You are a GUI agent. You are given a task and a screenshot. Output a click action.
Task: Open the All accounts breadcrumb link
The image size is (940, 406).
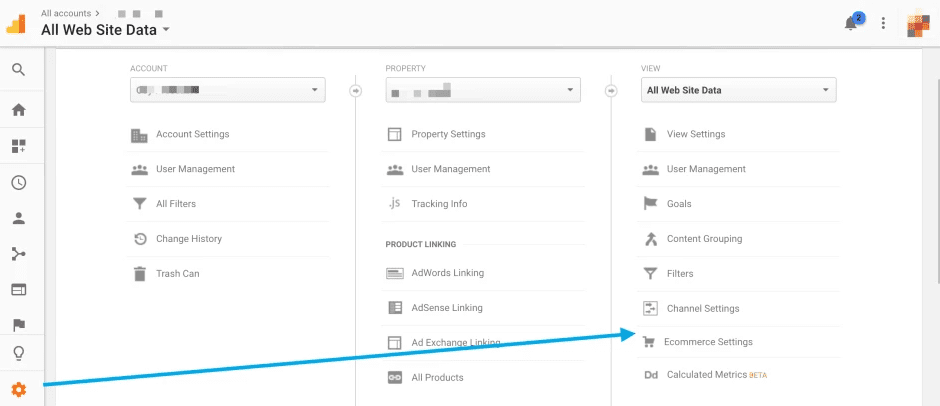point(66,13)
